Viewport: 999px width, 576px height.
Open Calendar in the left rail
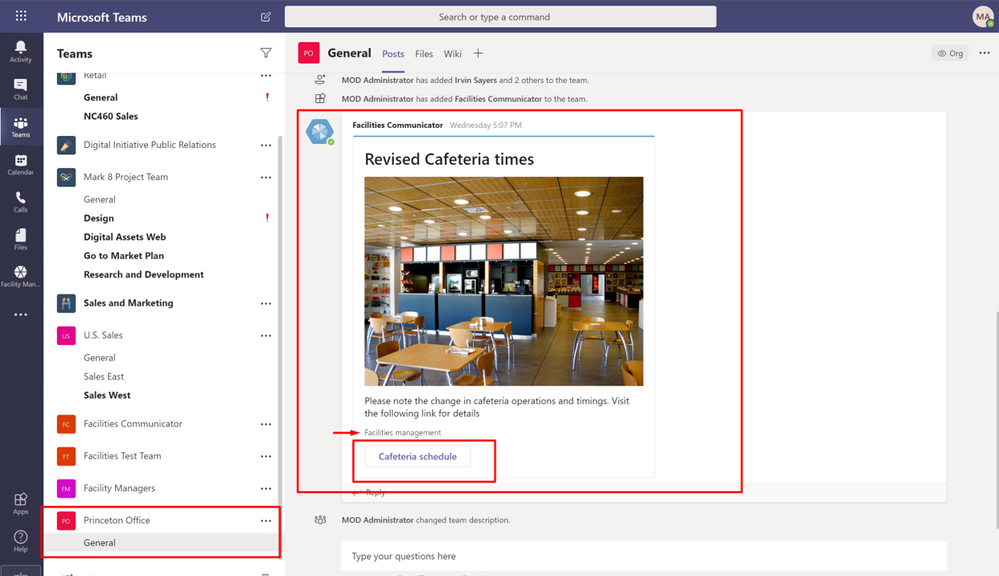tap(20, 164)
